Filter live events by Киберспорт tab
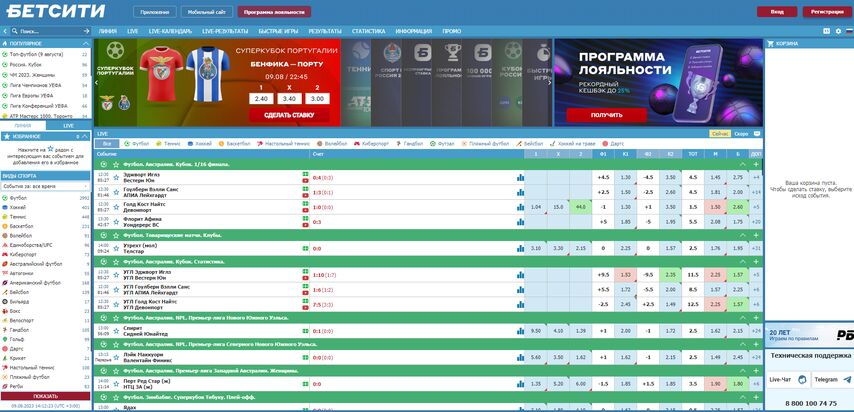 tap(371, 143)
